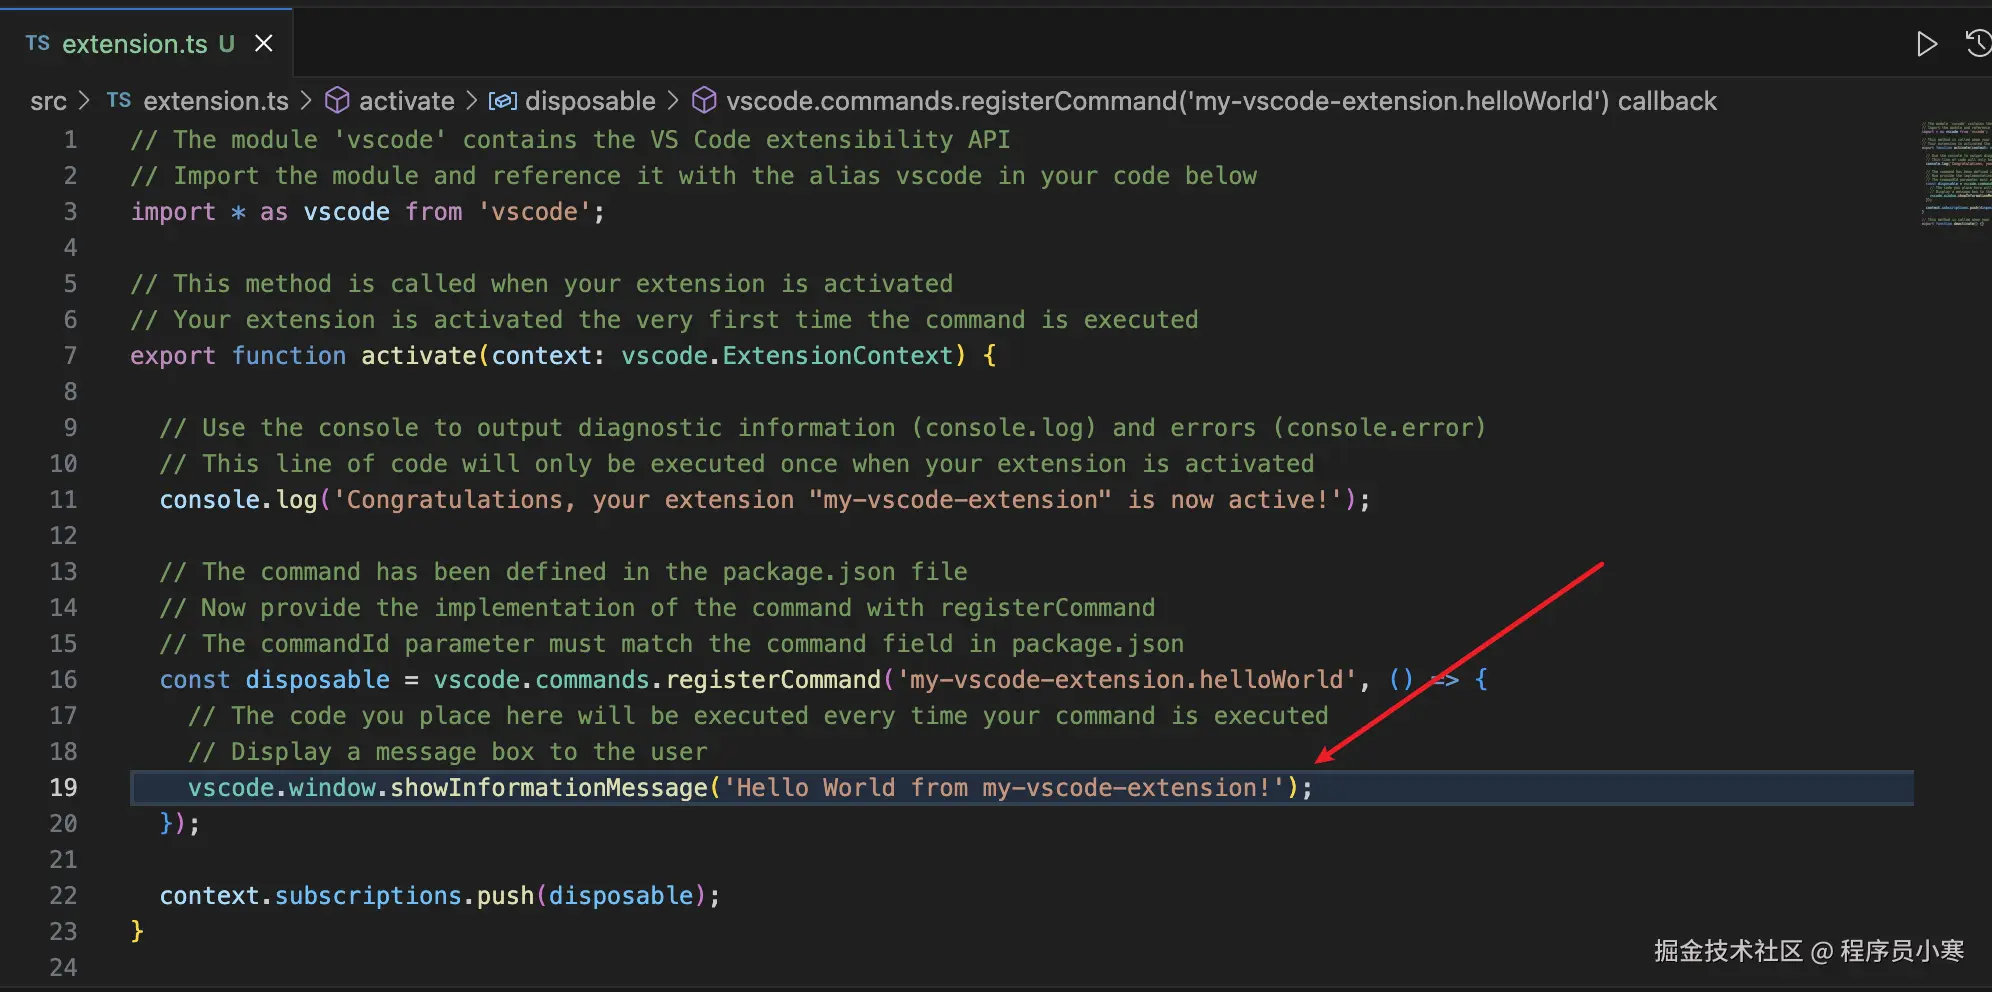Open the extension.ts breadcrumb item
Viewport: 1992px width, 992px height.
click(x=215, y=101)
